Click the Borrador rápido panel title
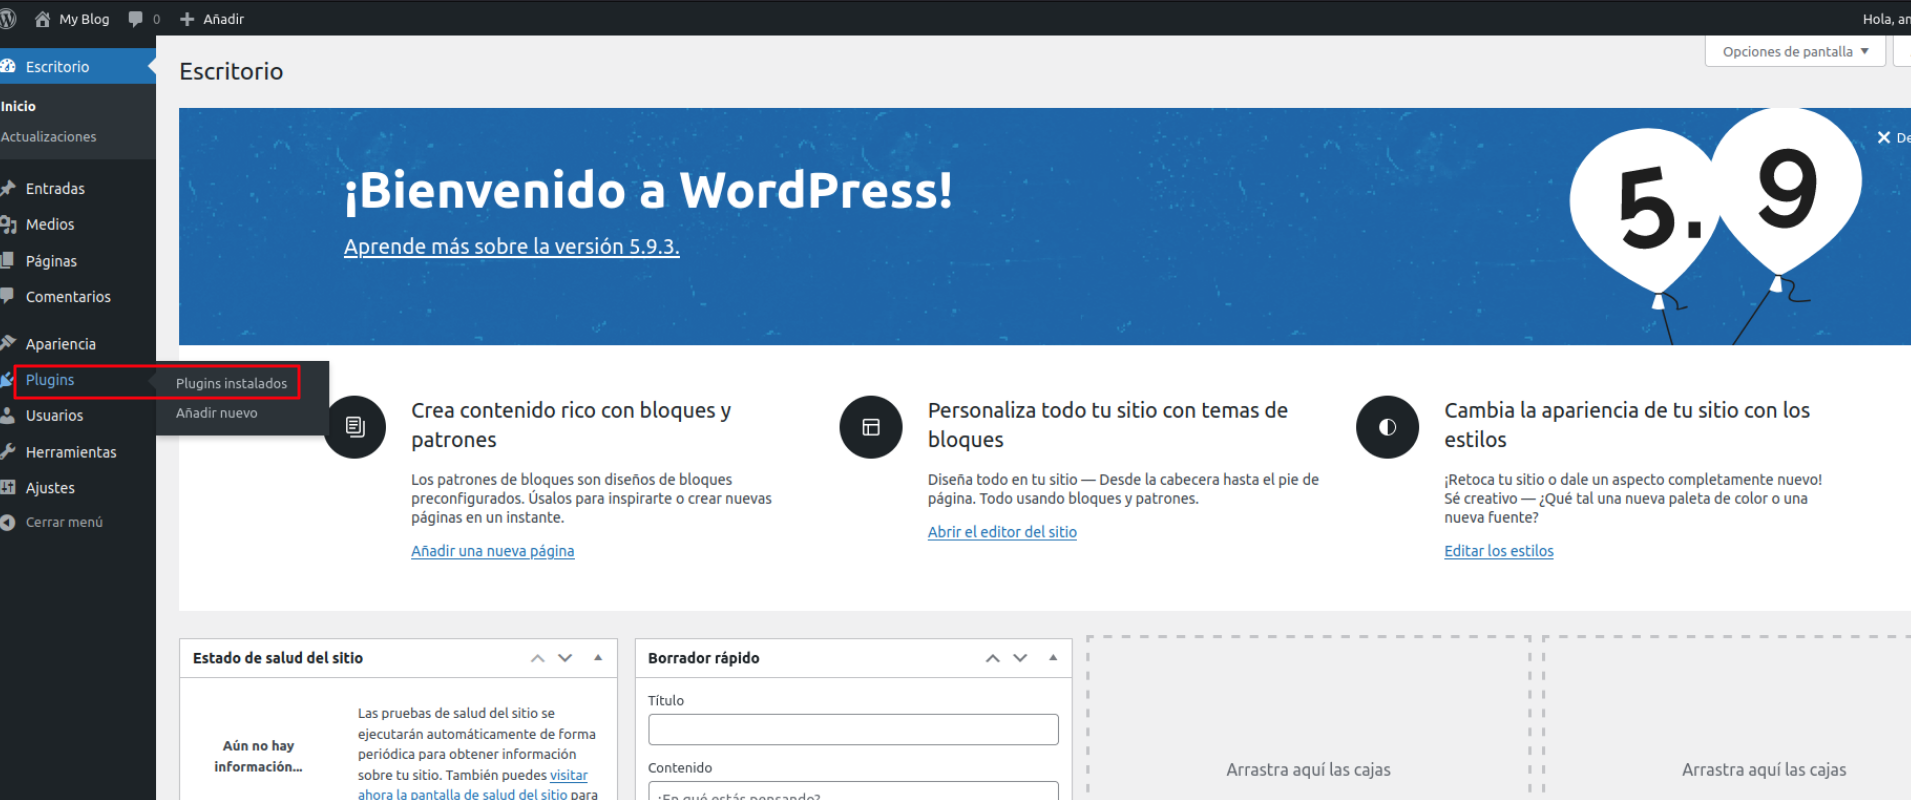 (704, 658)
